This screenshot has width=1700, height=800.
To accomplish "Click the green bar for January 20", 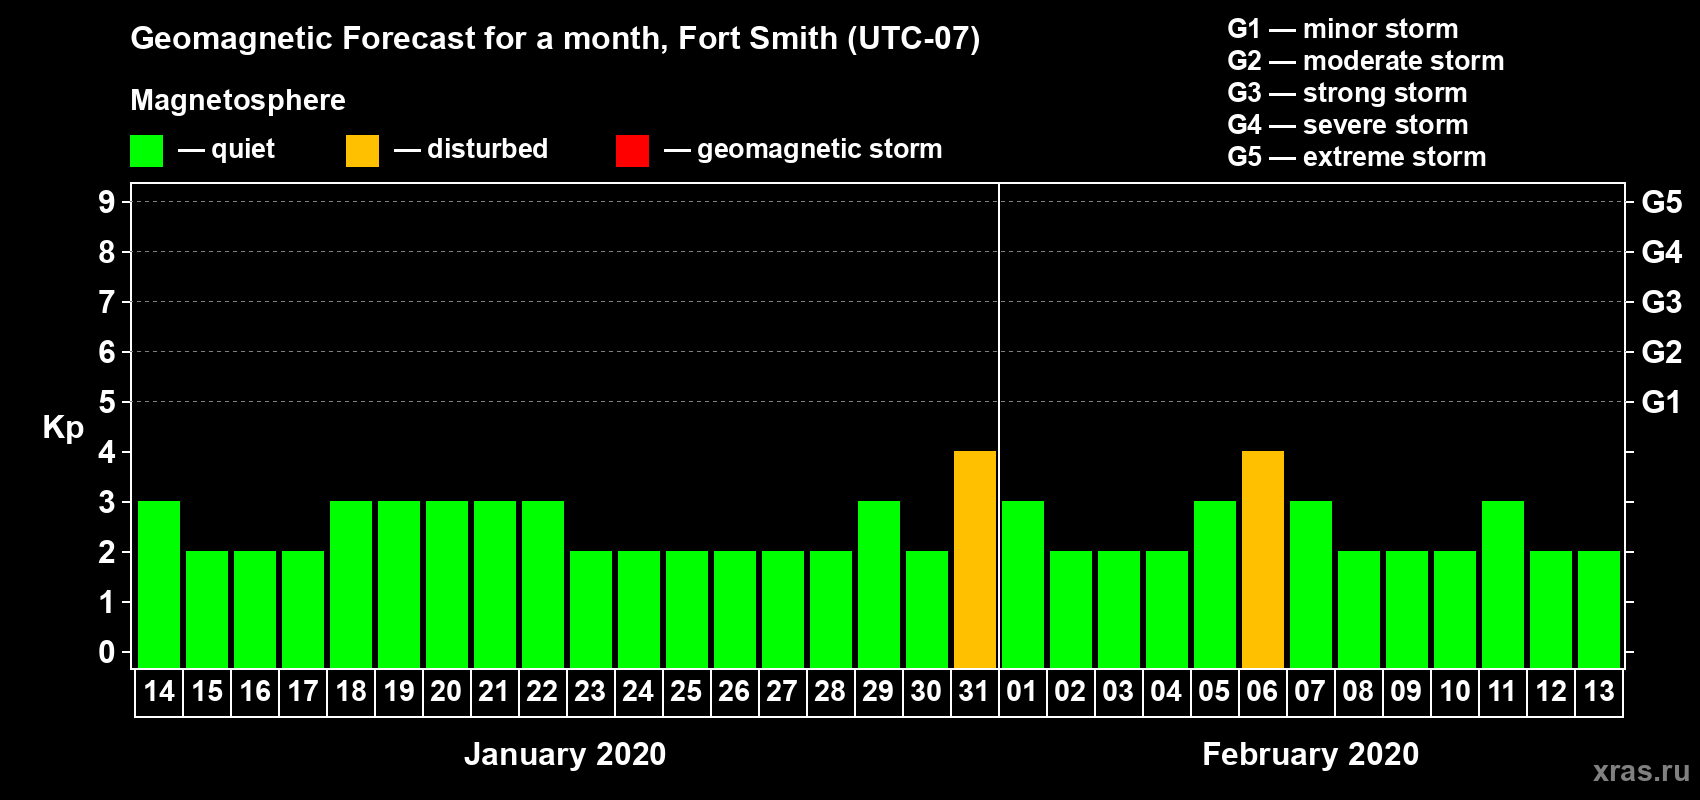I will pos(447,585).
